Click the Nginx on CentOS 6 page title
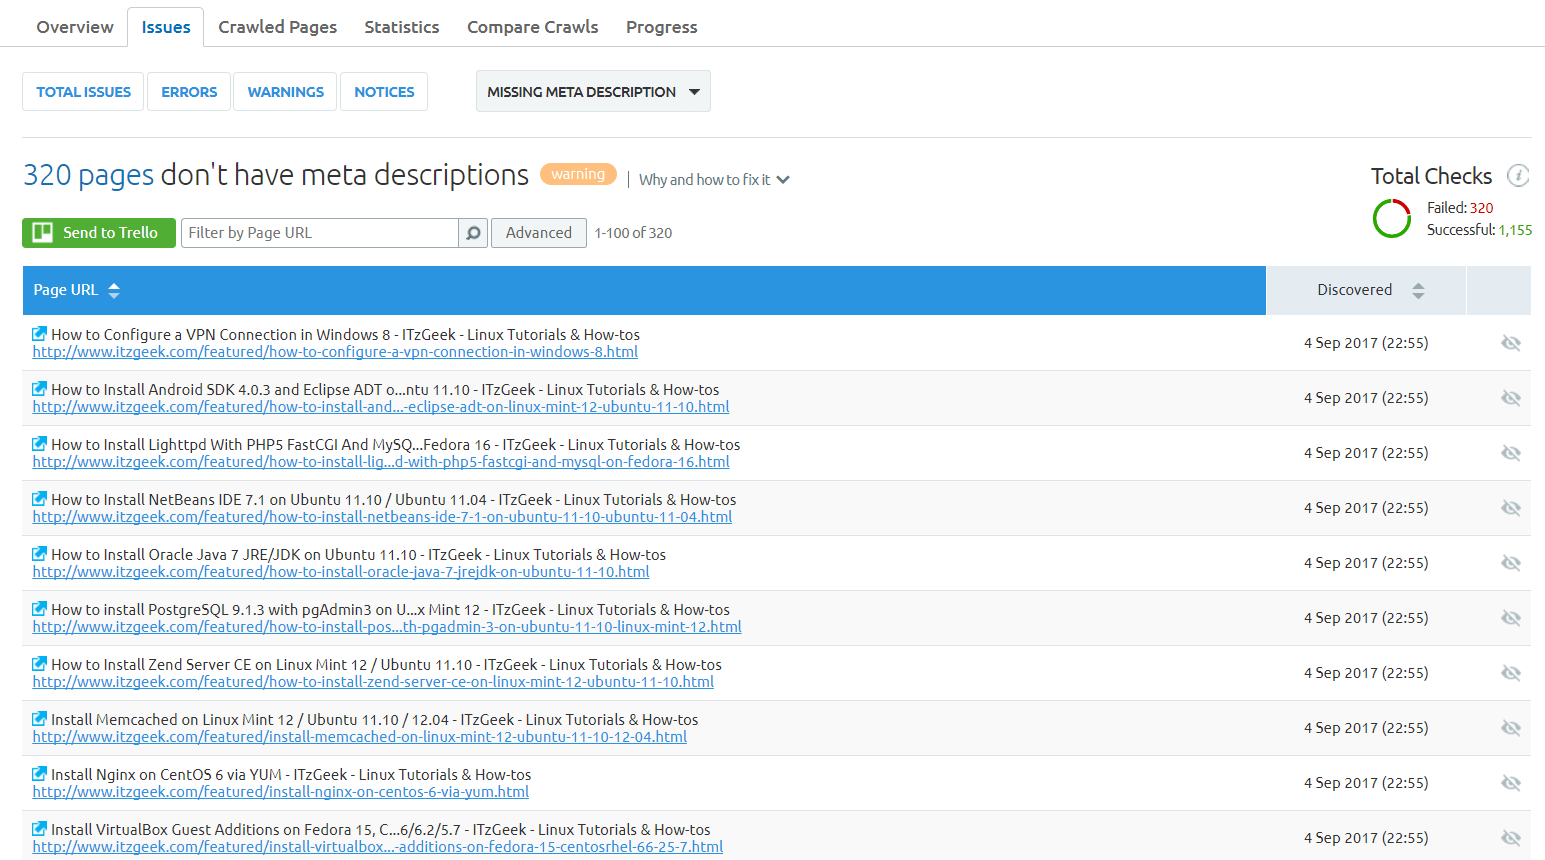Viewport: 1545px width, 860px height. pos(291,775)
